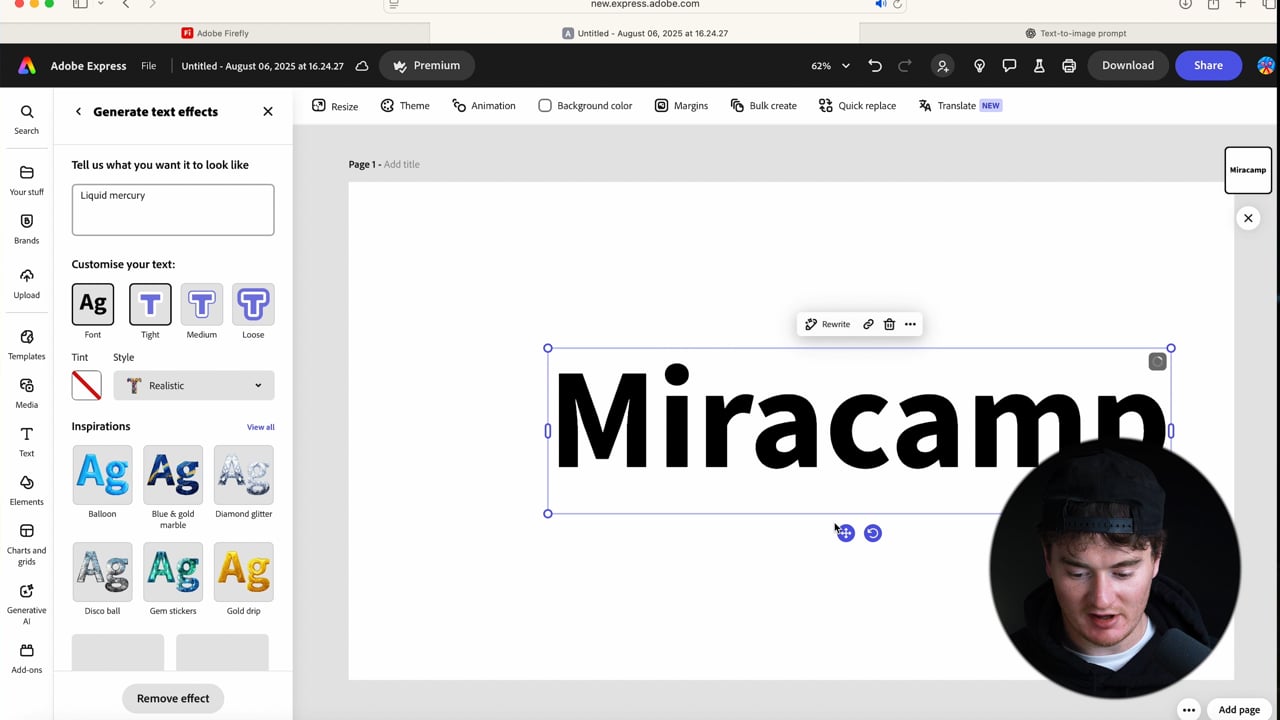Screen dimensions: 1280x720
Task: Open the Realistic style dropdown
Action: coord(194,385)
